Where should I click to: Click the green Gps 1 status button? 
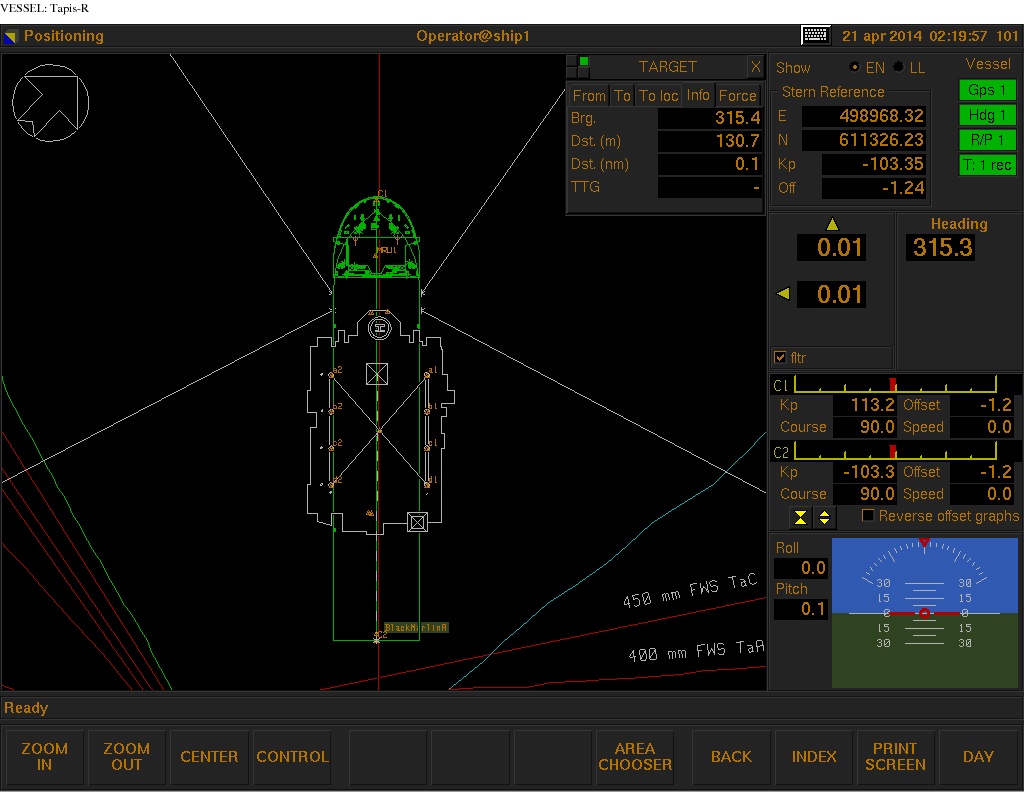[x=987, y=89]
